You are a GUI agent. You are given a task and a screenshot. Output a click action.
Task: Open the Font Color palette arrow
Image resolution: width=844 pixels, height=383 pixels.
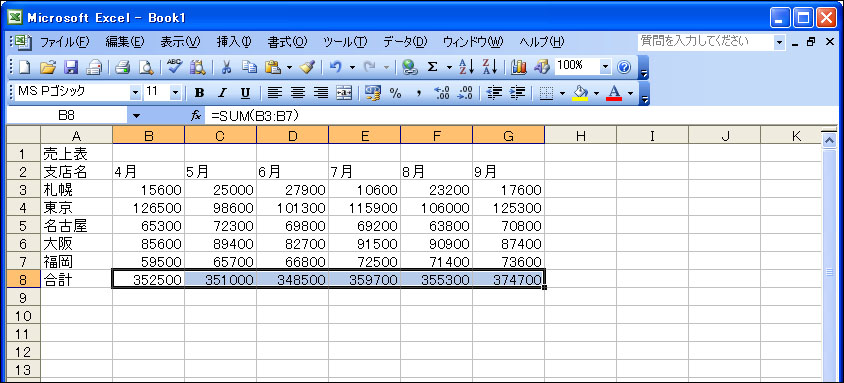(x=630, y=94)
